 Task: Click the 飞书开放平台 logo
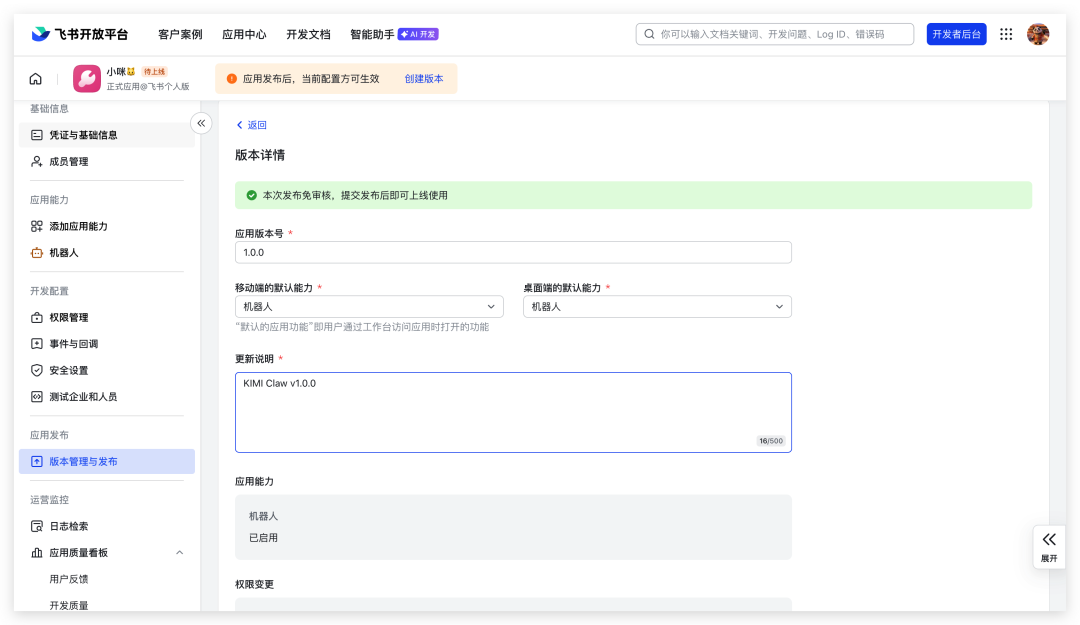80,34
